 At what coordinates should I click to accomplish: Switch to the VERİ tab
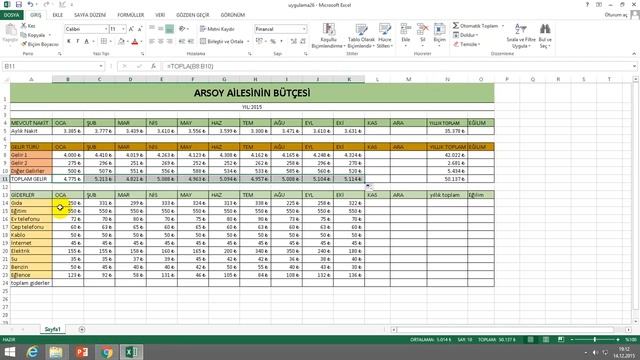160,15
